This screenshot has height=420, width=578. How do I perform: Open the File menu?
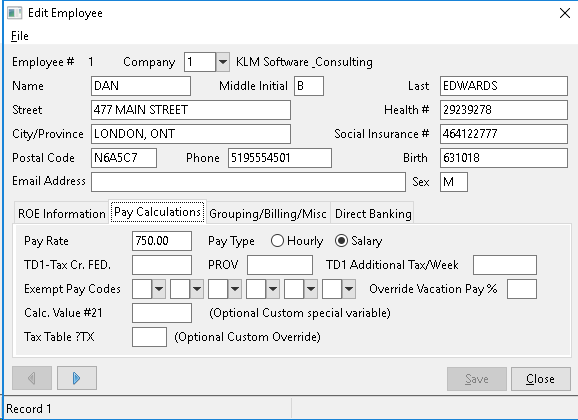click(x=20, y=36)
